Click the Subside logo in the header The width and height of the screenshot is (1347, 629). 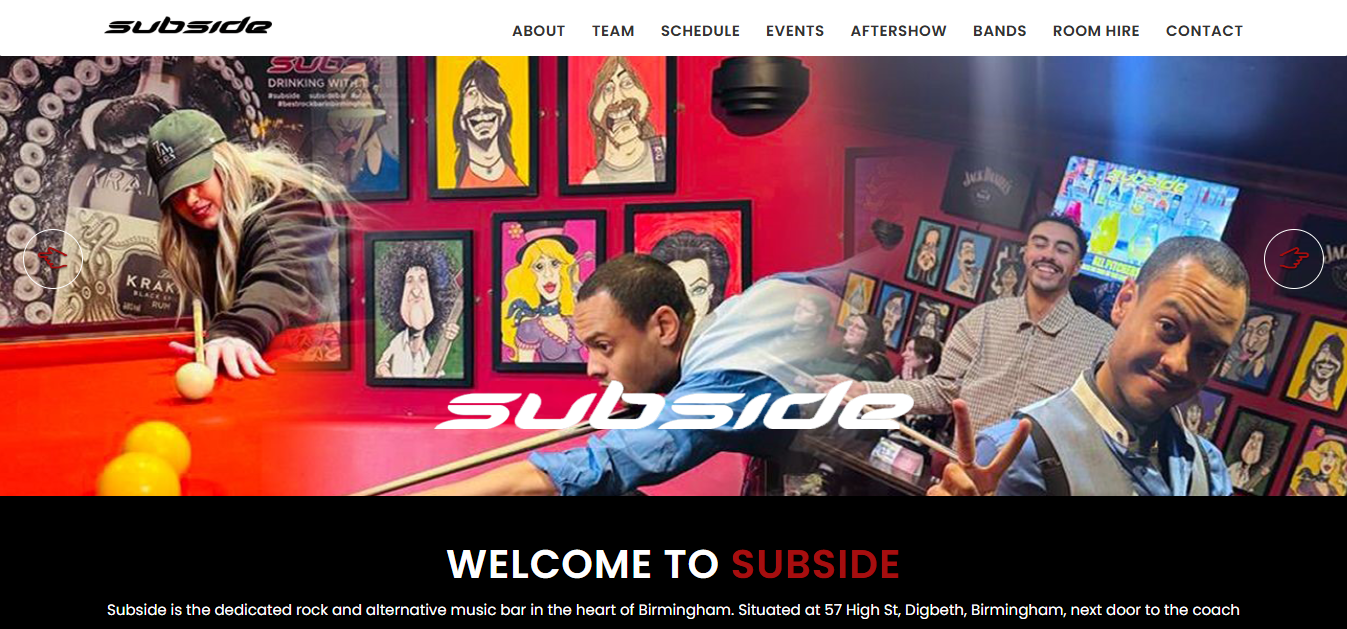188,26
